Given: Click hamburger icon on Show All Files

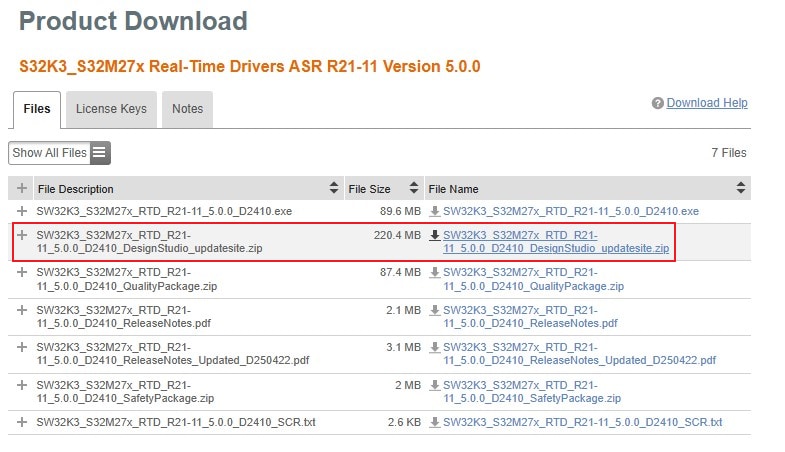Looking at the screenshot, I should [x=99, y=153].
